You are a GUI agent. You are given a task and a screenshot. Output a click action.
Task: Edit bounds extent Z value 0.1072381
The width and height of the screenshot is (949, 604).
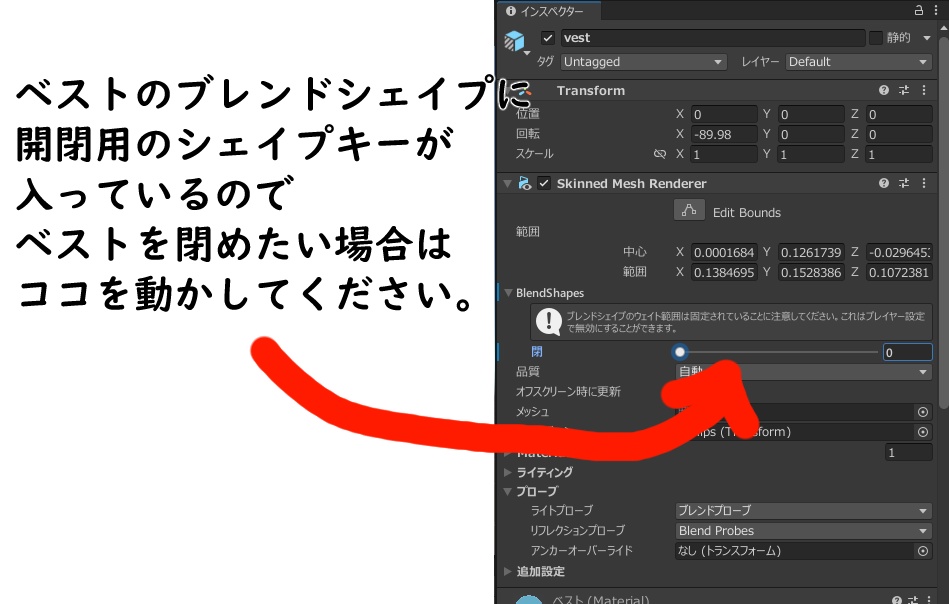tap(899, 272)
